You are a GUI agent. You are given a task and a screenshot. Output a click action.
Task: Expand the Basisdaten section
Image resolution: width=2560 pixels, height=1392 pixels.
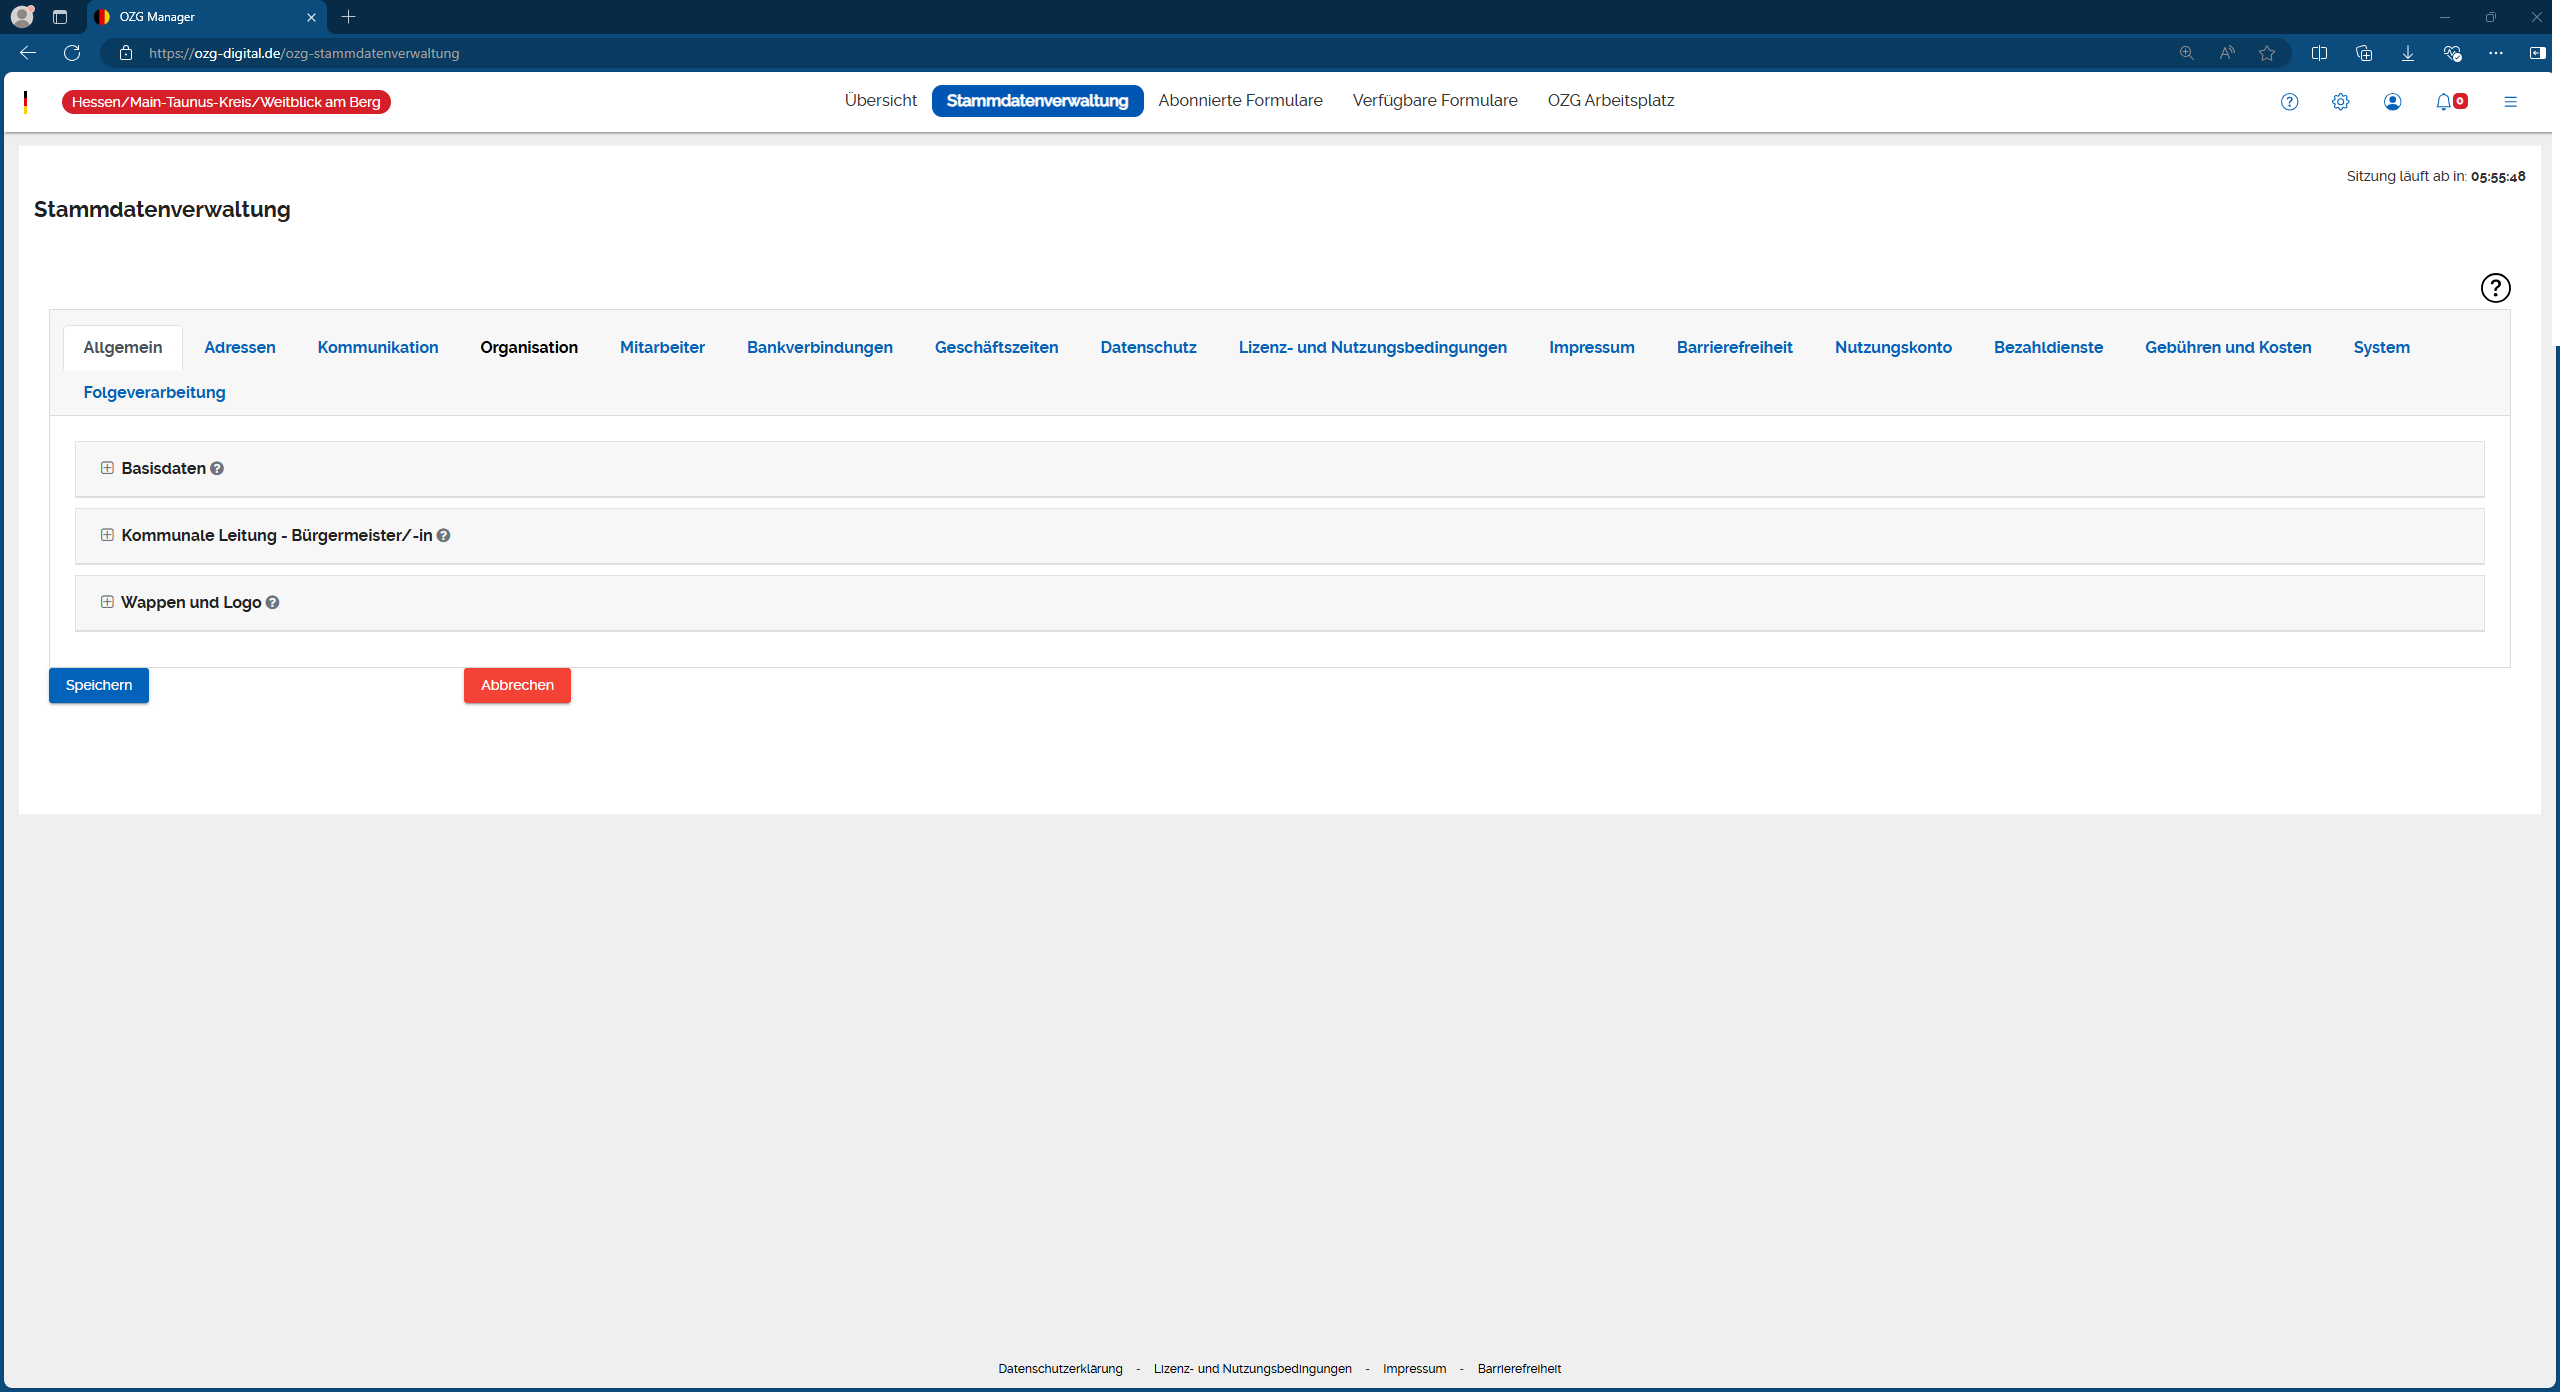107,468
